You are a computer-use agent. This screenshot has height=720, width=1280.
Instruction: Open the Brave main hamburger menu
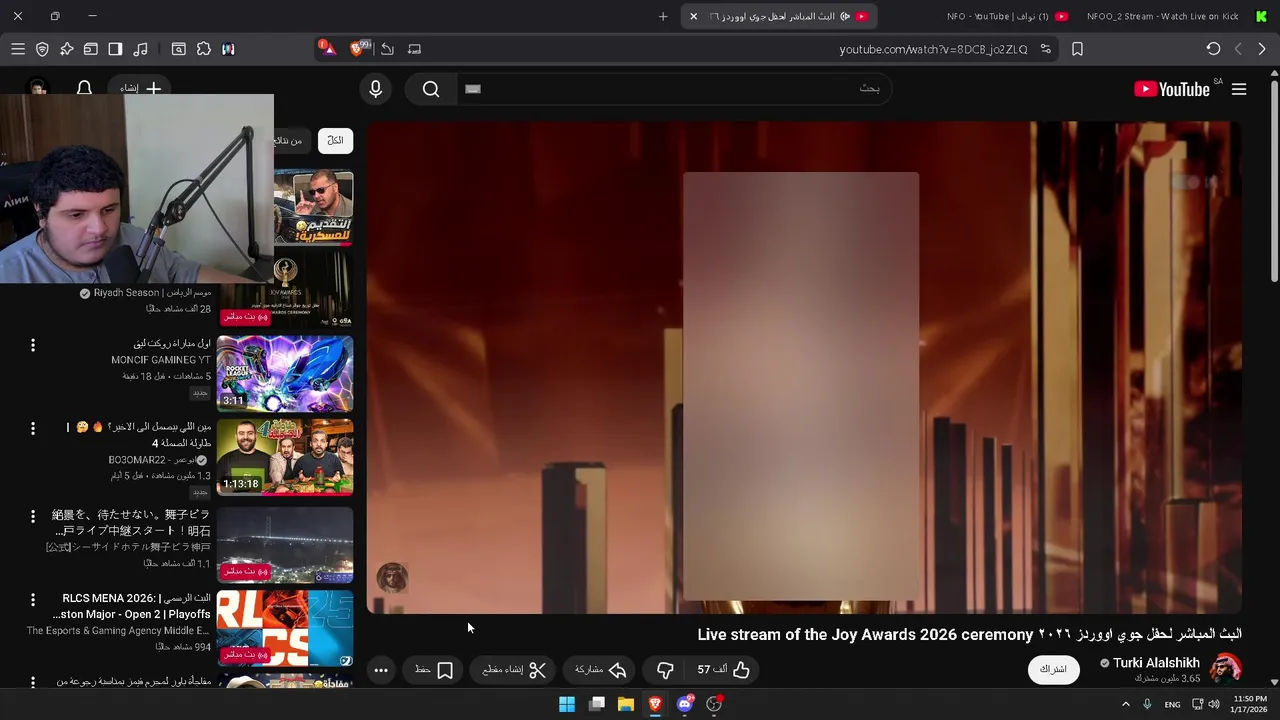pyautogui.click(x=18, y=49)
